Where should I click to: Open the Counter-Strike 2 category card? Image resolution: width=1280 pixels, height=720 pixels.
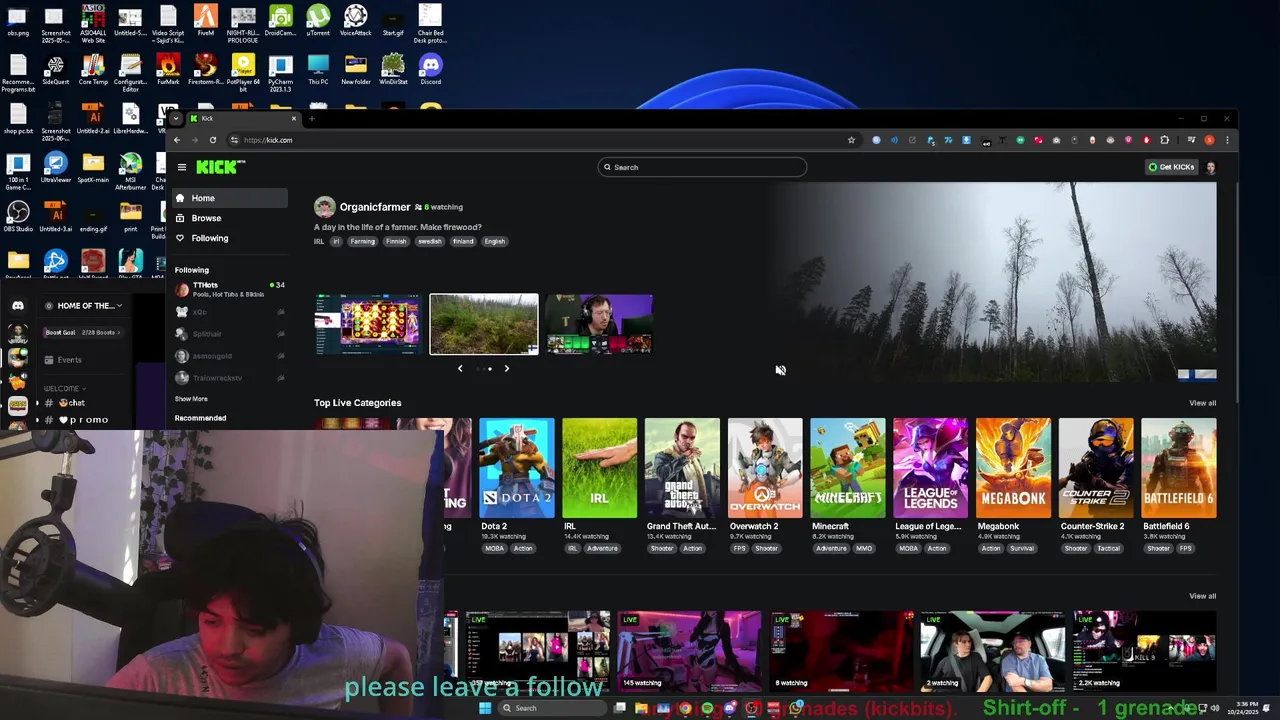(x=1096, y=468)
